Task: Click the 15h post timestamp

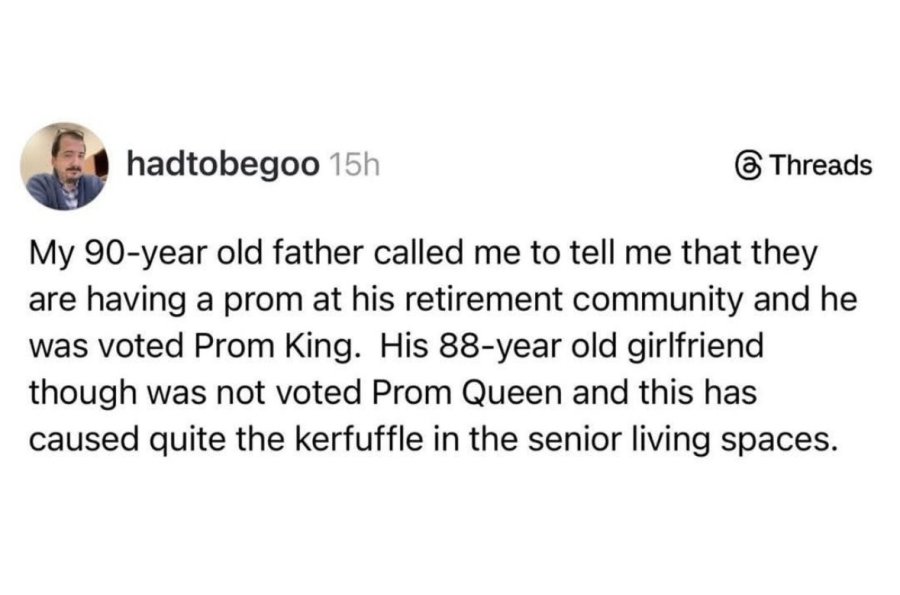Action: coord(355,166)
